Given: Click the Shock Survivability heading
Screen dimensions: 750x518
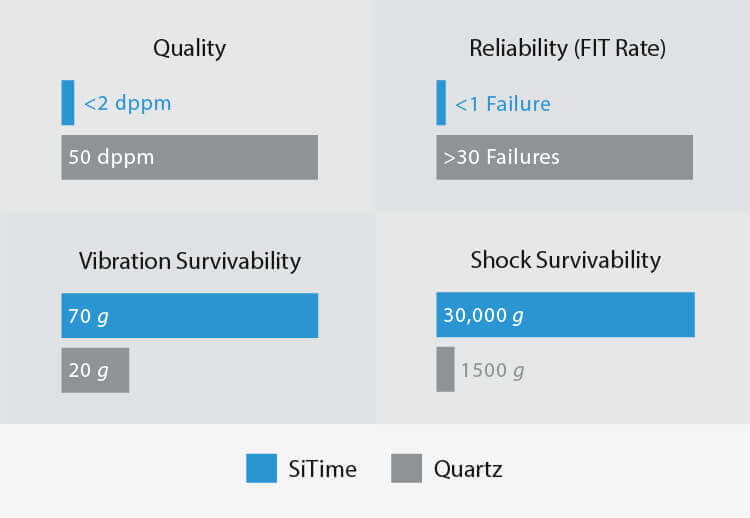Looking at the screenshot, I should [565, 260].
